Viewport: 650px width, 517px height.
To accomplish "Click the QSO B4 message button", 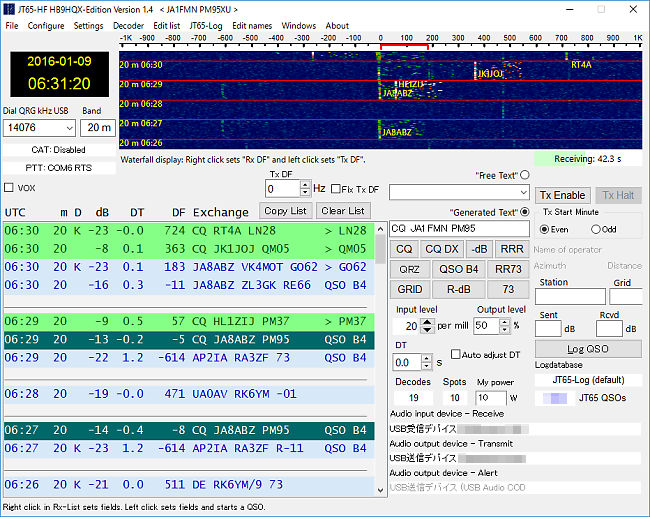I will 458,269.
